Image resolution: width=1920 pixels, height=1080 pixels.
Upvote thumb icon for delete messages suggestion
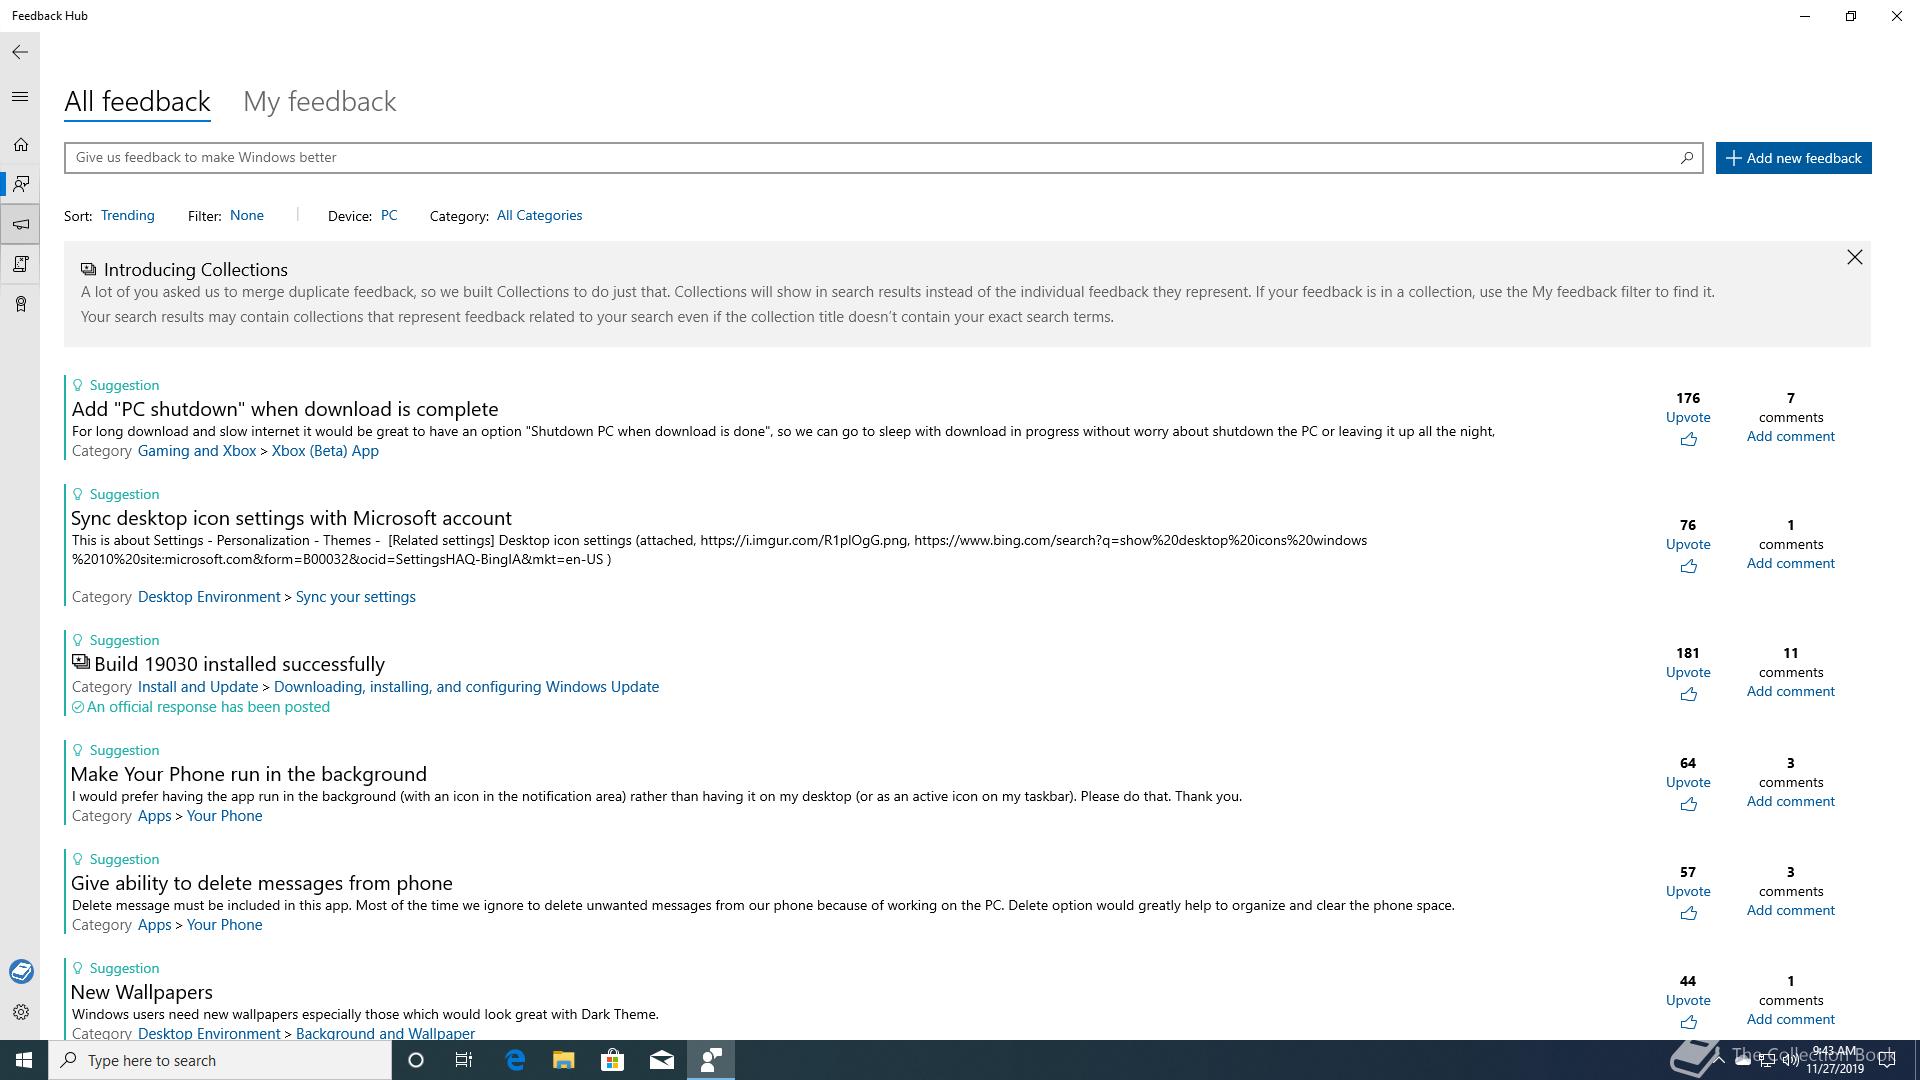coord(1688,913)
